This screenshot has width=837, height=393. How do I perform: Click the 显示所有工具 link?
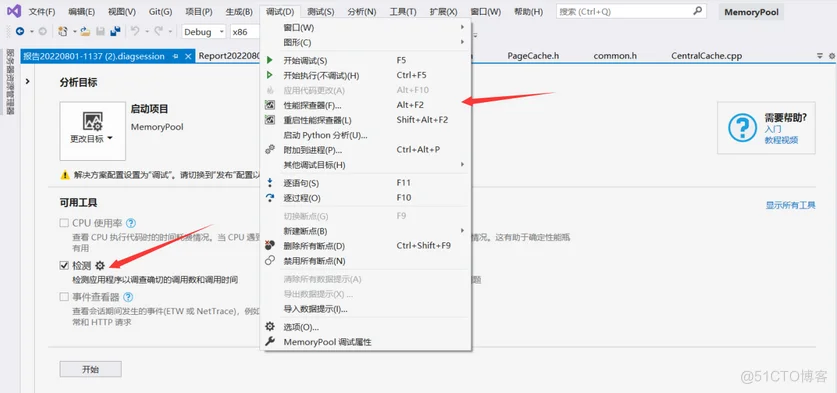point(791,206)
